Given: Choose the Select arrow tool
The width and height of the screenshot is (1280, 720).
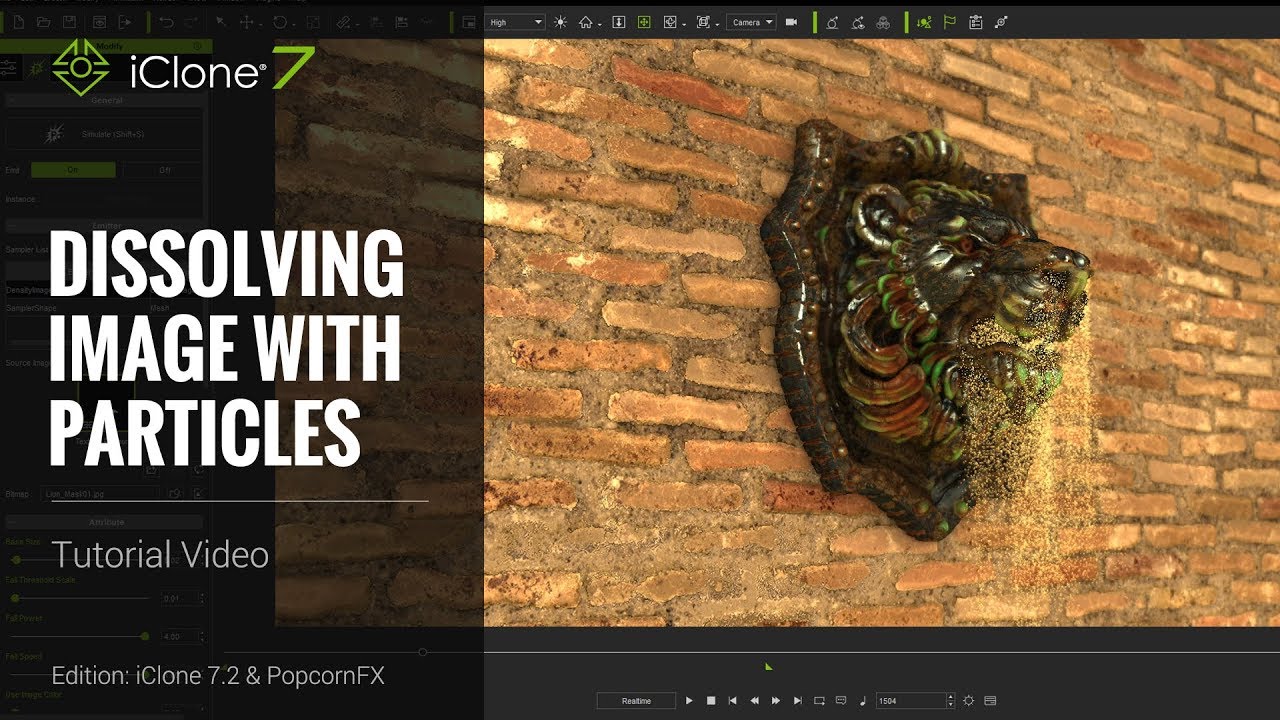Looking at the screenshot, I should point(221,22).
